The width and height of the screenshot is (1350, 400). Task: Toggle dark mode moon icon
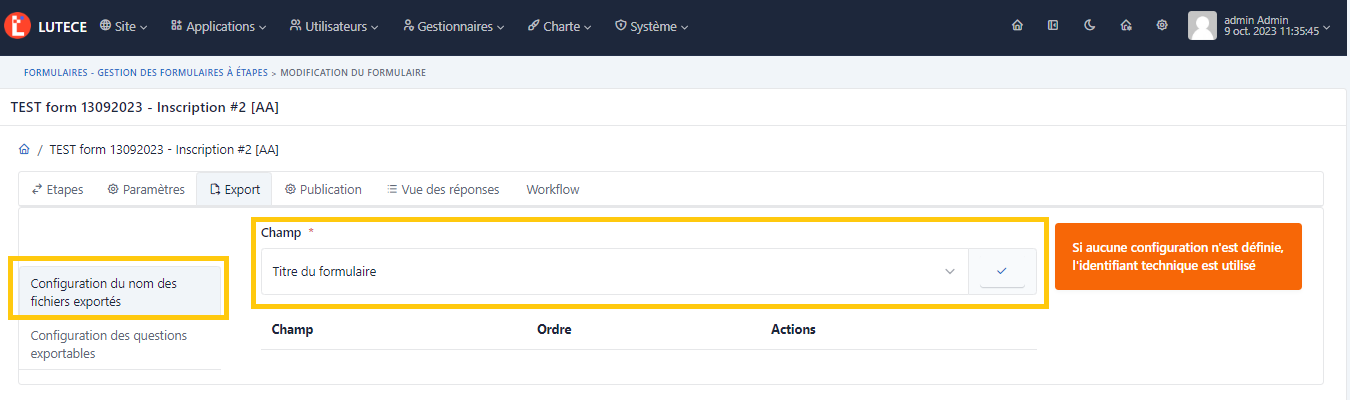click(x=1089, y=26)
